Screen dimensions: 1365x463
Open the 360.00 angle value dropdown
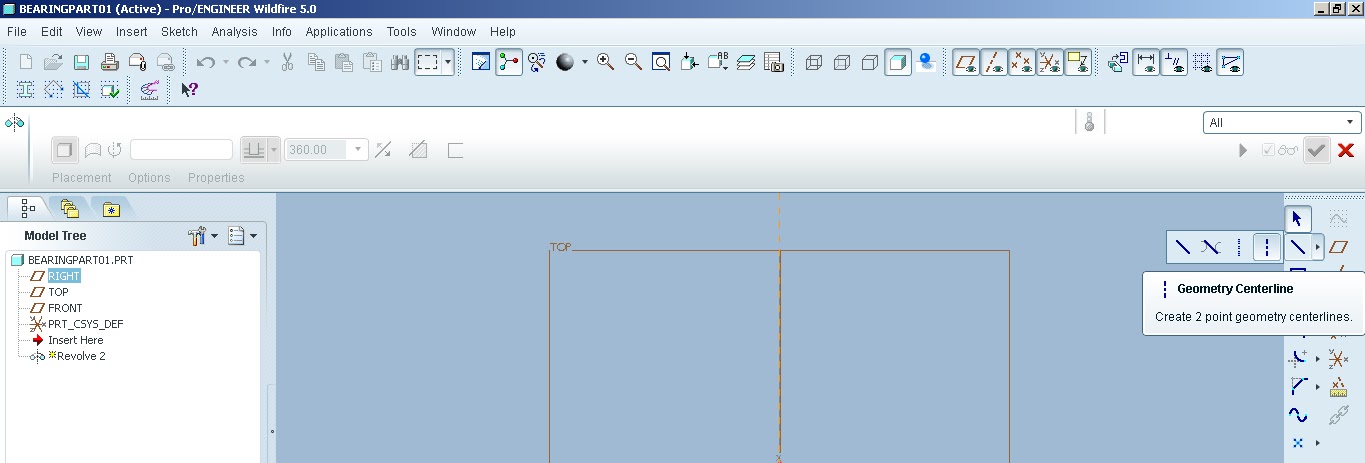click(359, 150)
